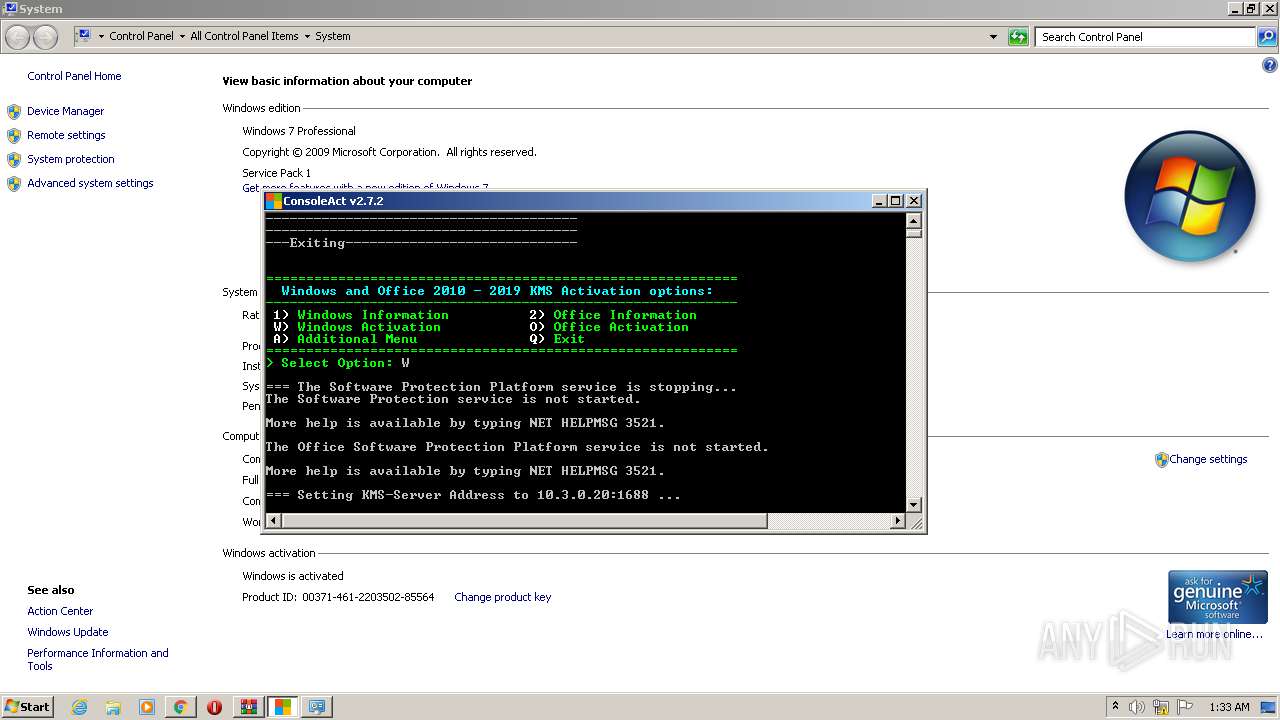1280x720 pixels.
Task: Open Control Panel Home link
Action: (74, 76)
